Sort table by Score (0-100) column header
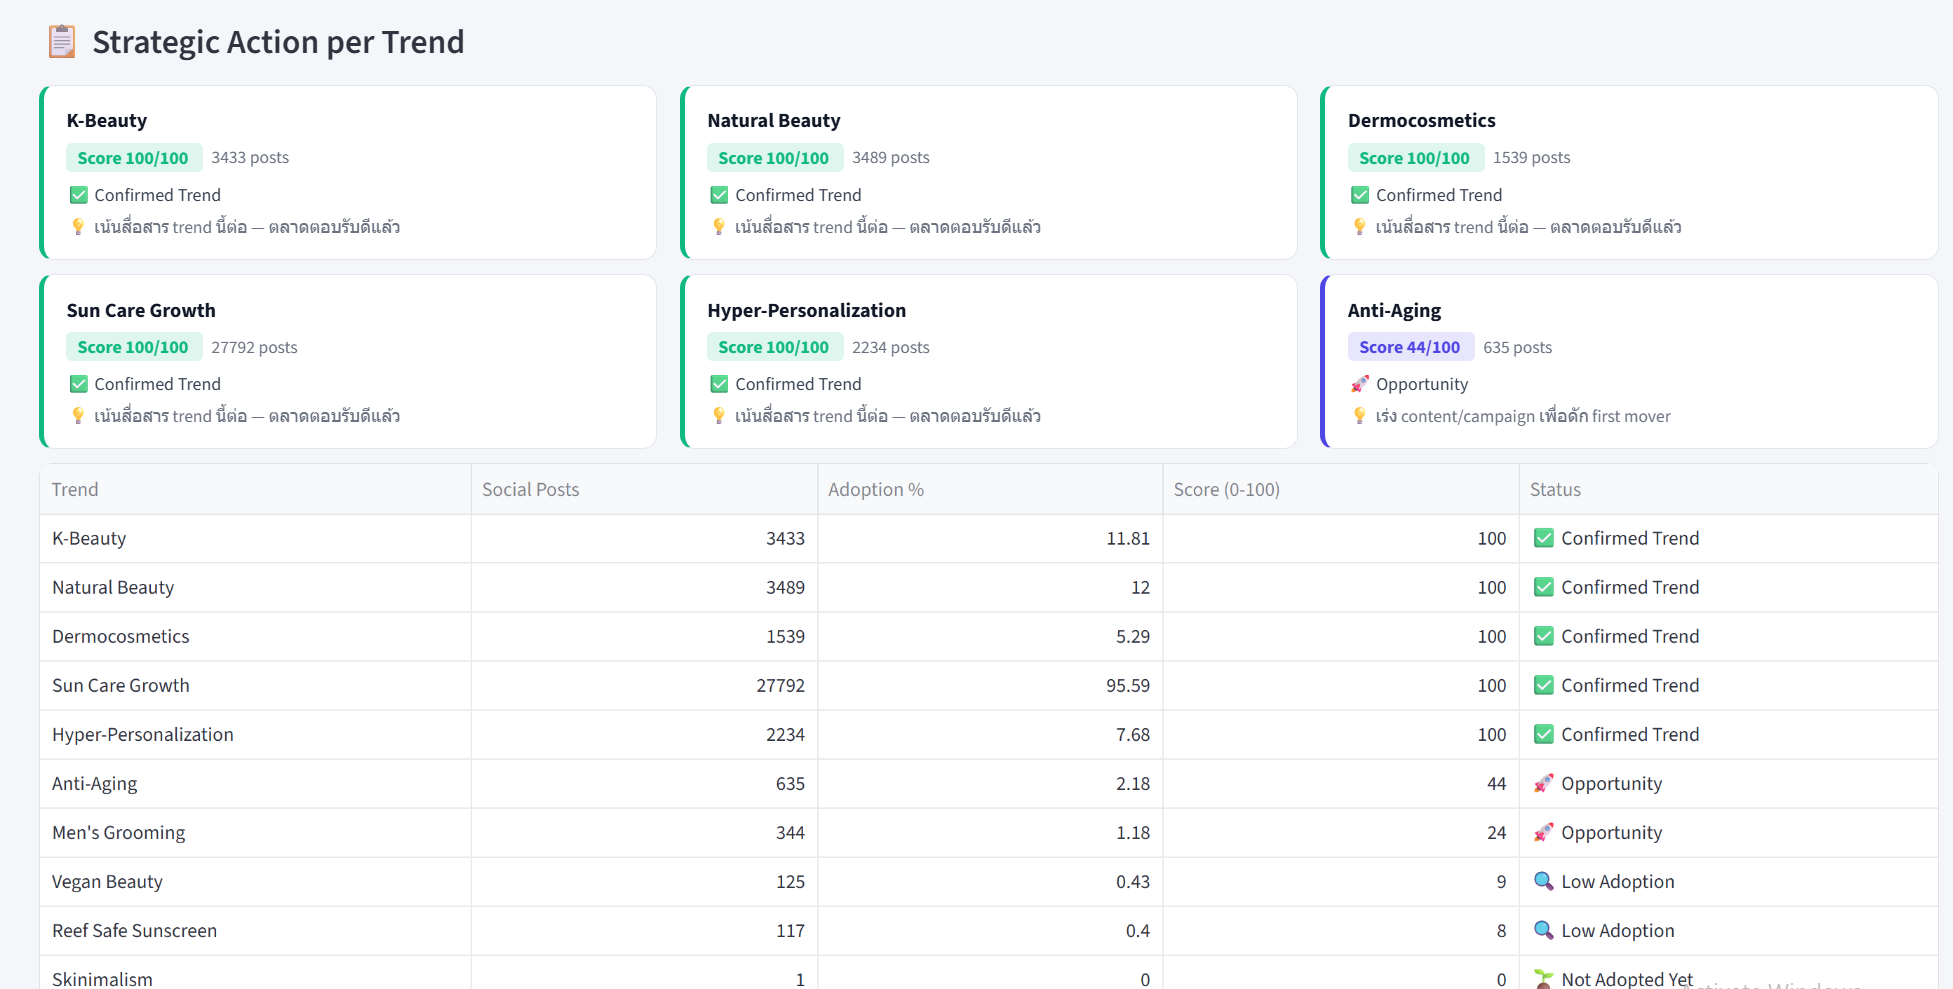The width and height of the screenshot is (1953, 989). (x=1226, y=489)
